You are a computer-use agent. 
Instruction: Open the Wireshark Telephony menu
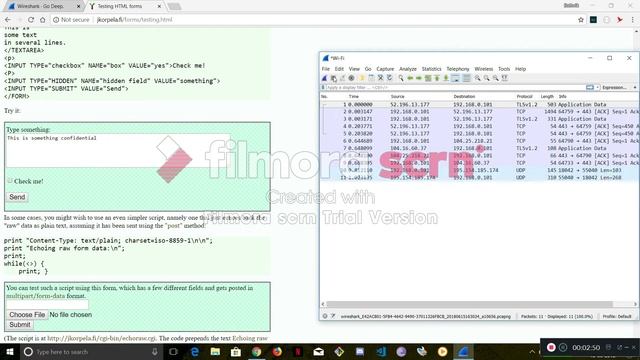(x=458, y=69)
